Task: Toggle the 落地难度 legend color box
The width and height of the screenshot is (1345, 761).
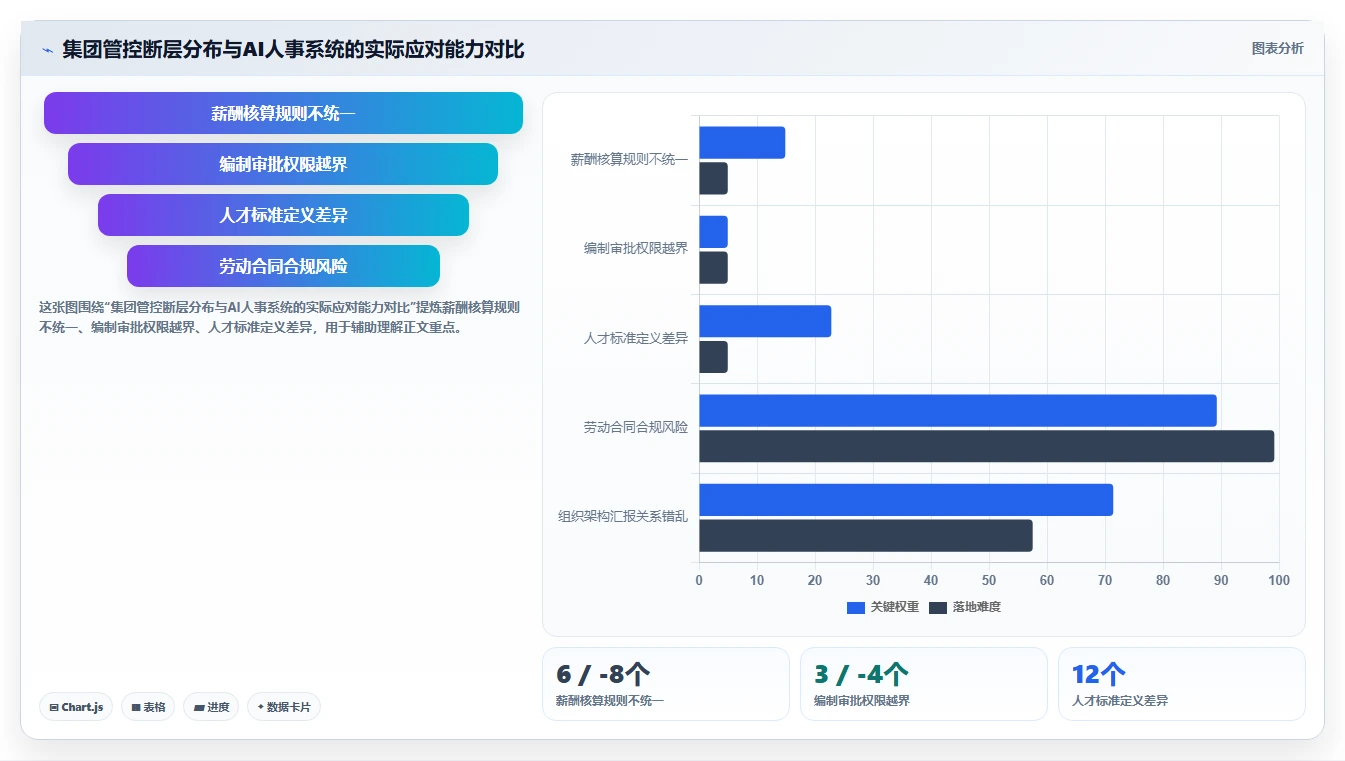Action: click(938, 607)
